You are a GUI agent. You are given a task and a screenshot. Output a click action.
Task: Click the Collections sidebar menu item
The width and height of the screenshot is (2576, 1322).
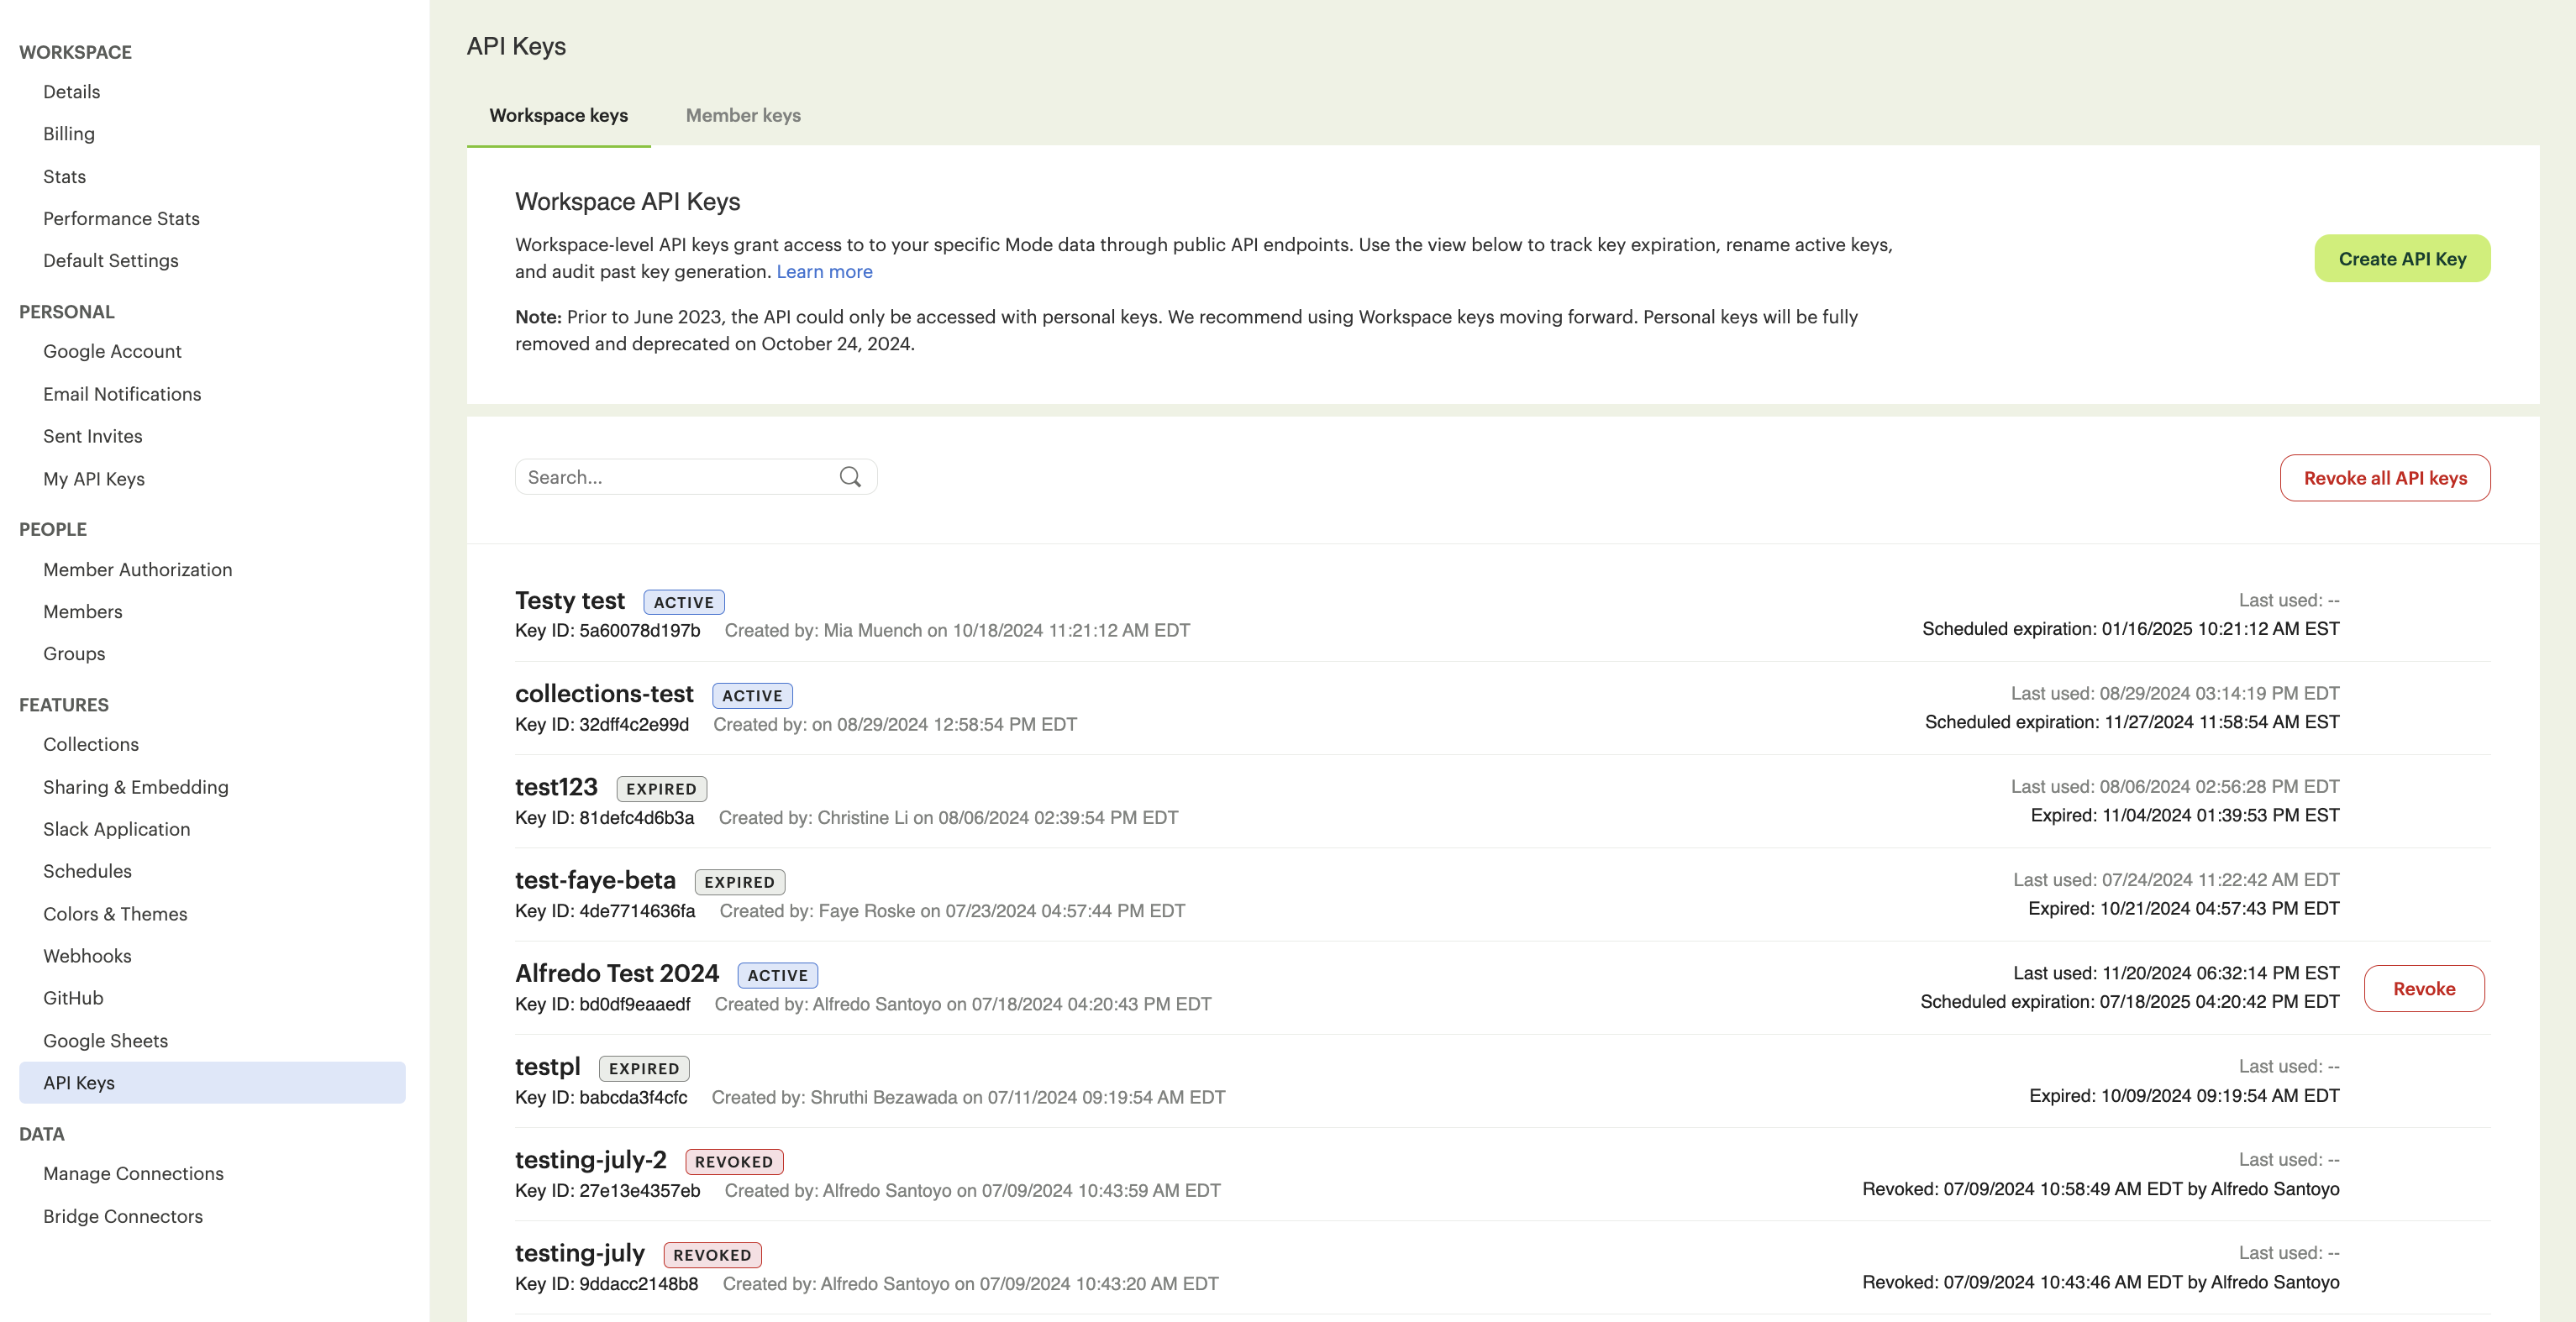[x=91, y=743]
